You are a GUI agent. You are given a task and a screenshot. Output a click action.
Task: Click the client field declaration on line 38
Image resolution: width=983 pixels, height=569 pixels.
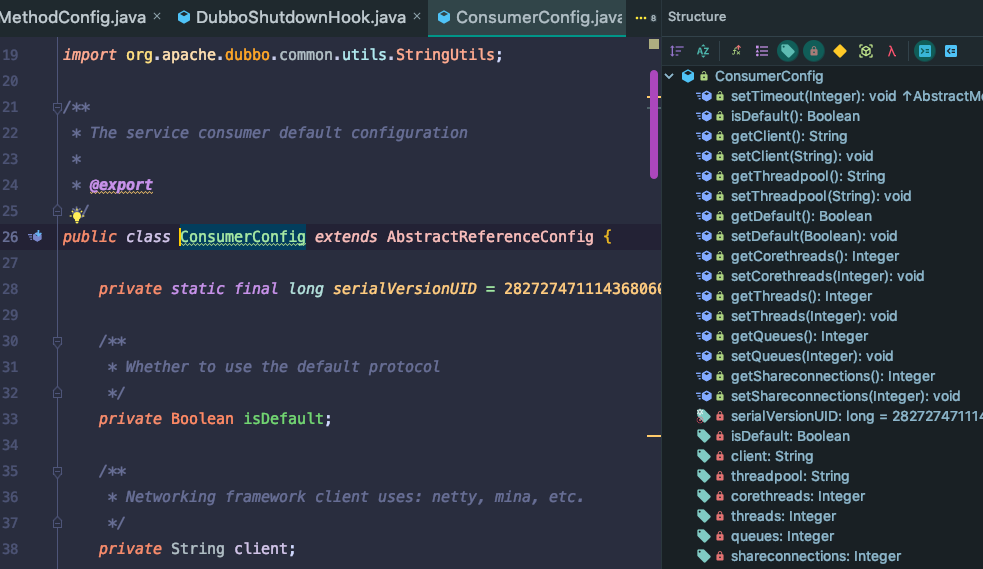pos(260,549)
